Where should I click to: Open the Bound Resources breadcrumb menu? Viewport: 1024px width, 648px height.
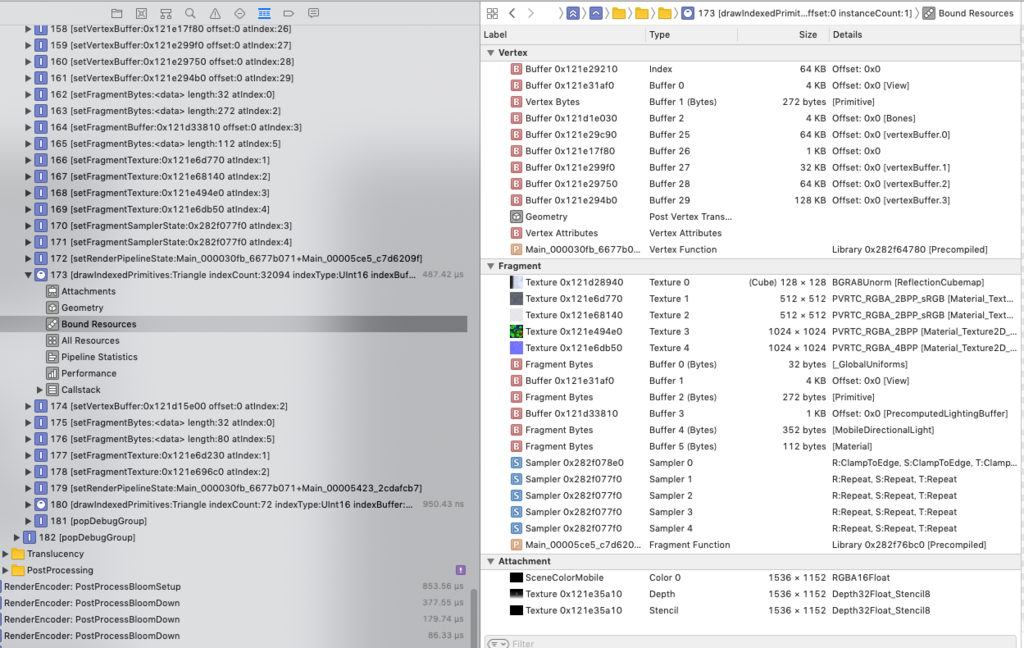[968, 13]
